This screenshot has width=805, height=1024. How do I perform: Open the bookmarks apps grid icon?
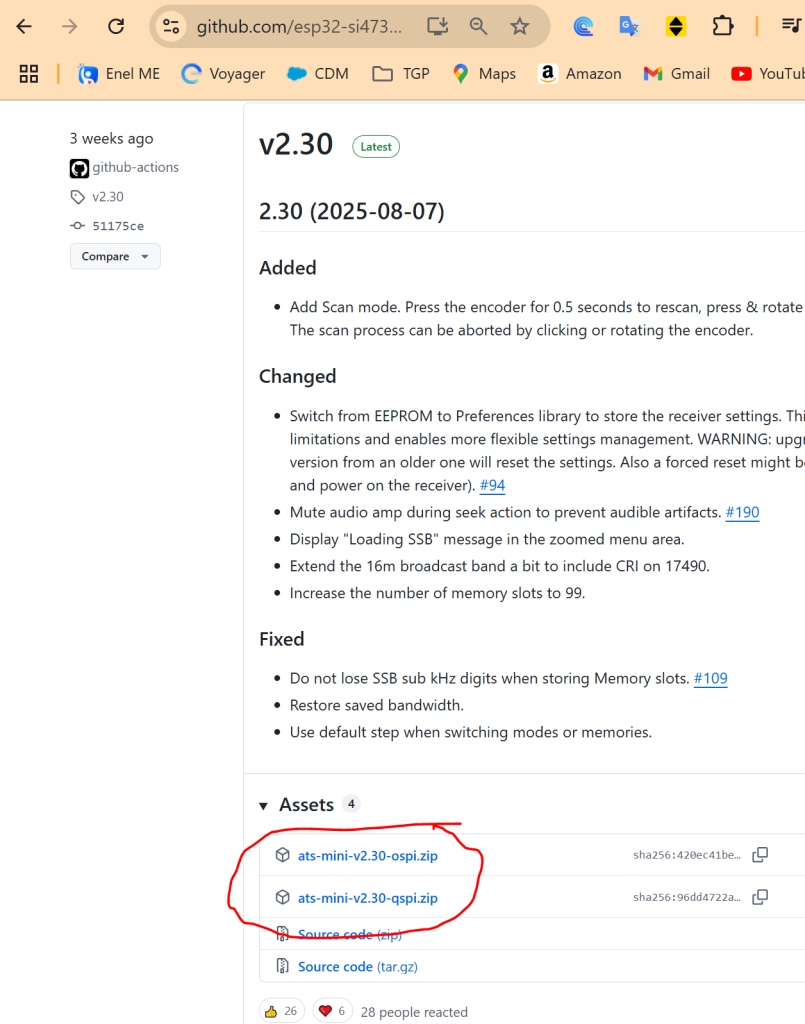pyautogui.click(x=29, y=73)
